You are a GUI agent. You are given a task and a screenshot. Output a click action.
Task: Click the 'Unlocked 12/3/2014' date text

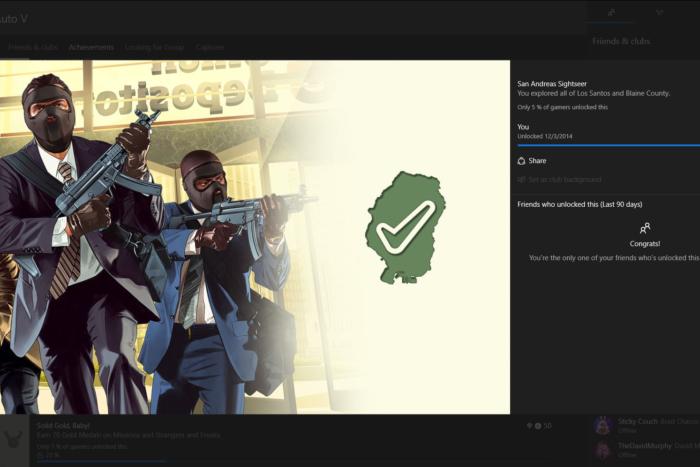pyautogui.click(x=545, y=136)
